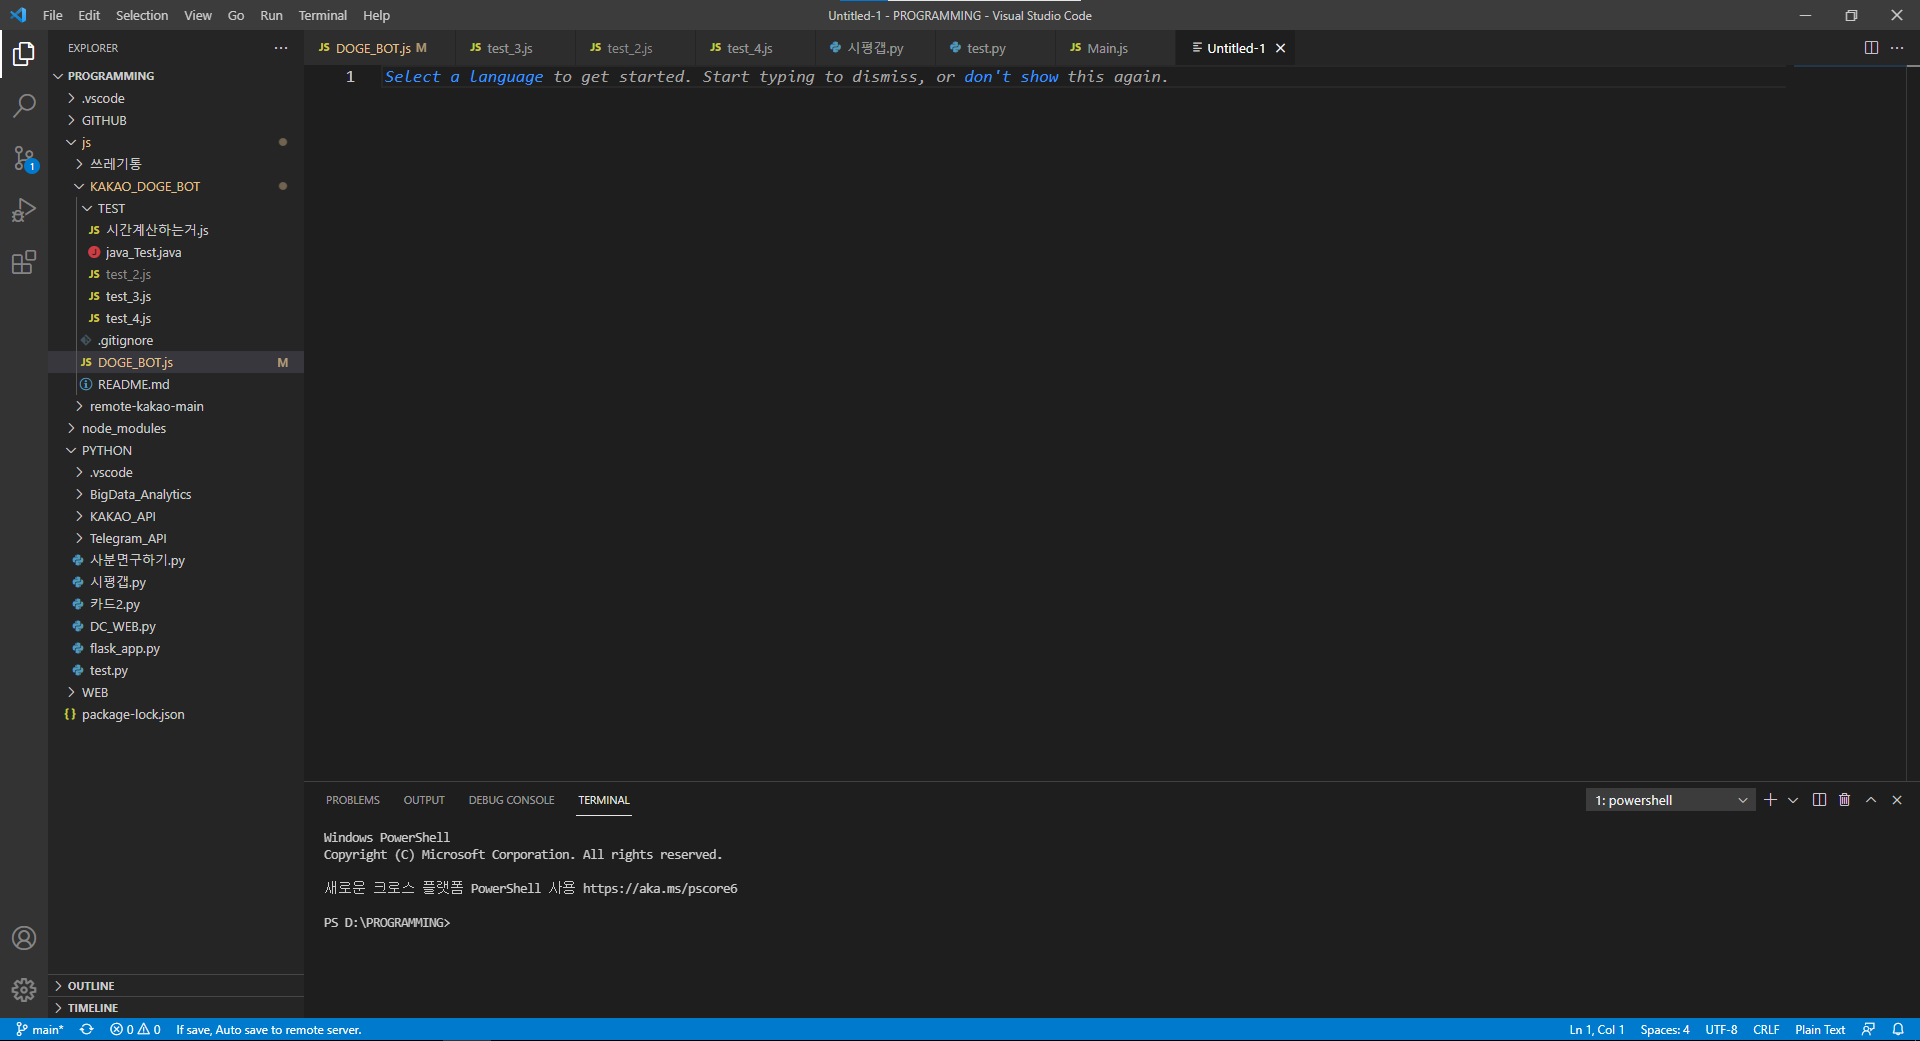This screenshot has width=1920, height=1041.
Task: Open the Search view icon
Action: (24, 105)
